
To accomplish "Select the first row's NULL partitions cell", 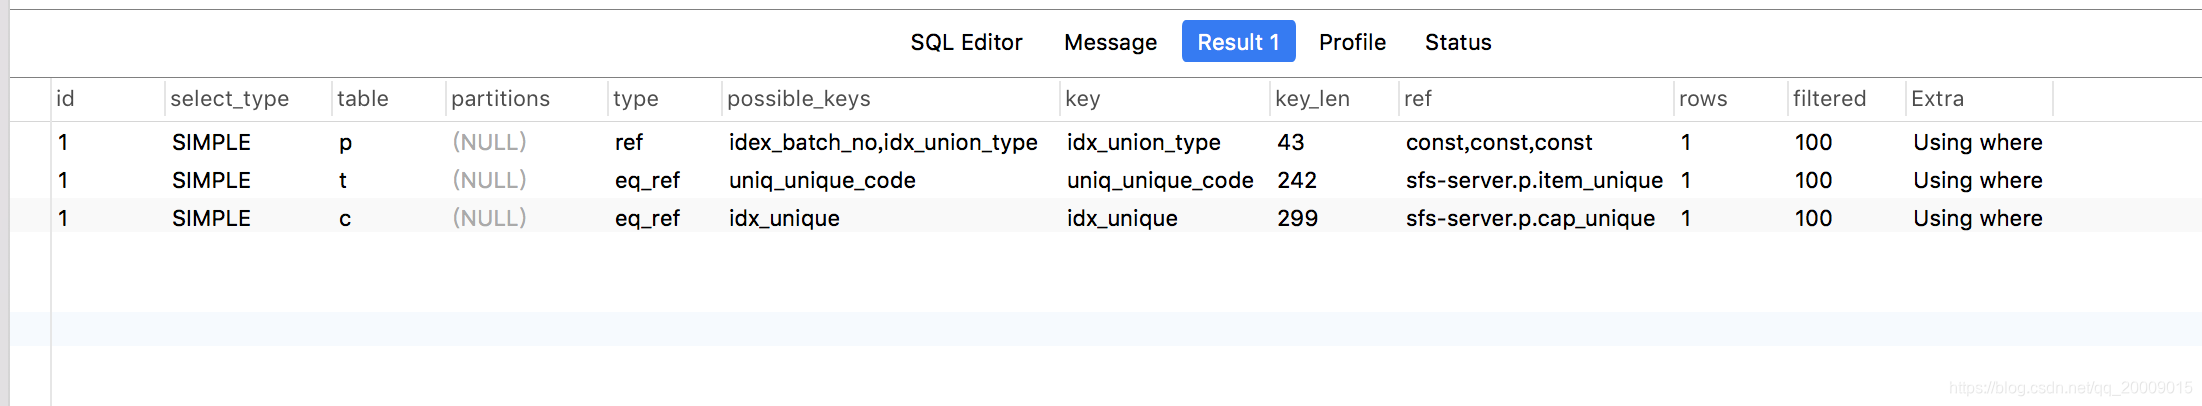I will [489, 142].
